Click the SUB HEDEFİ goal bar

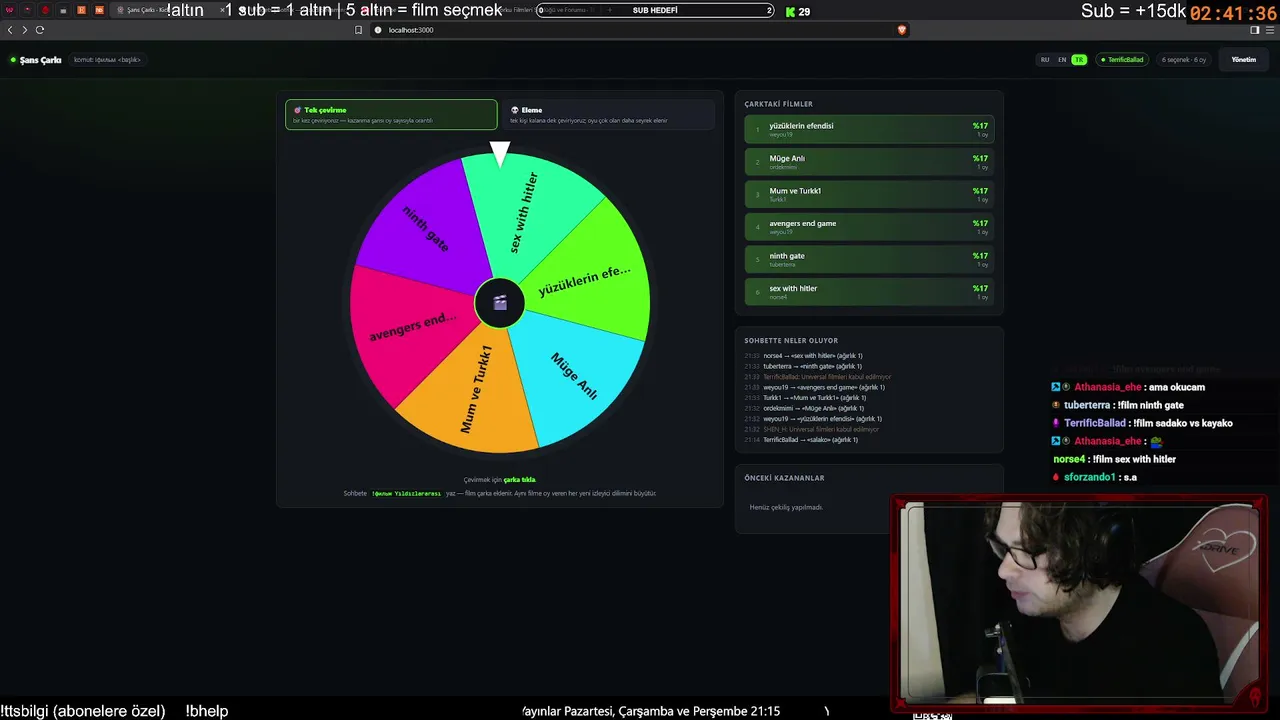point(655,10)
